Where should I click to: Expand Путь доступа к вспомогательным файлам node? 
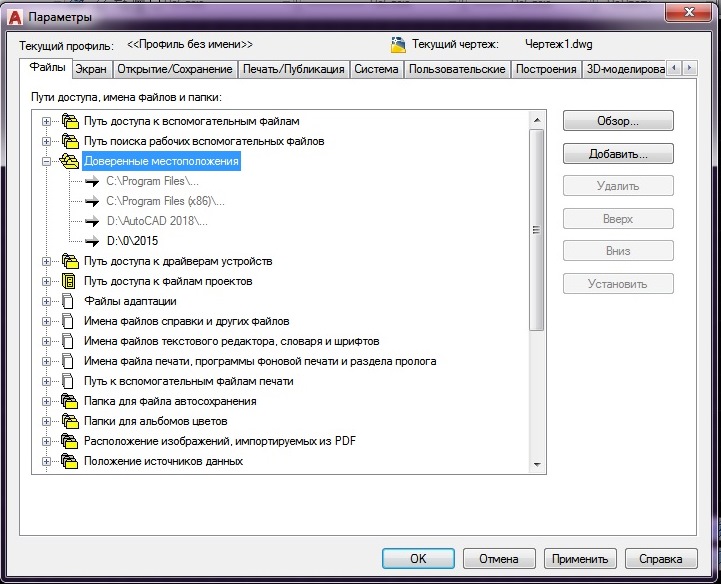tap(46, 121)
